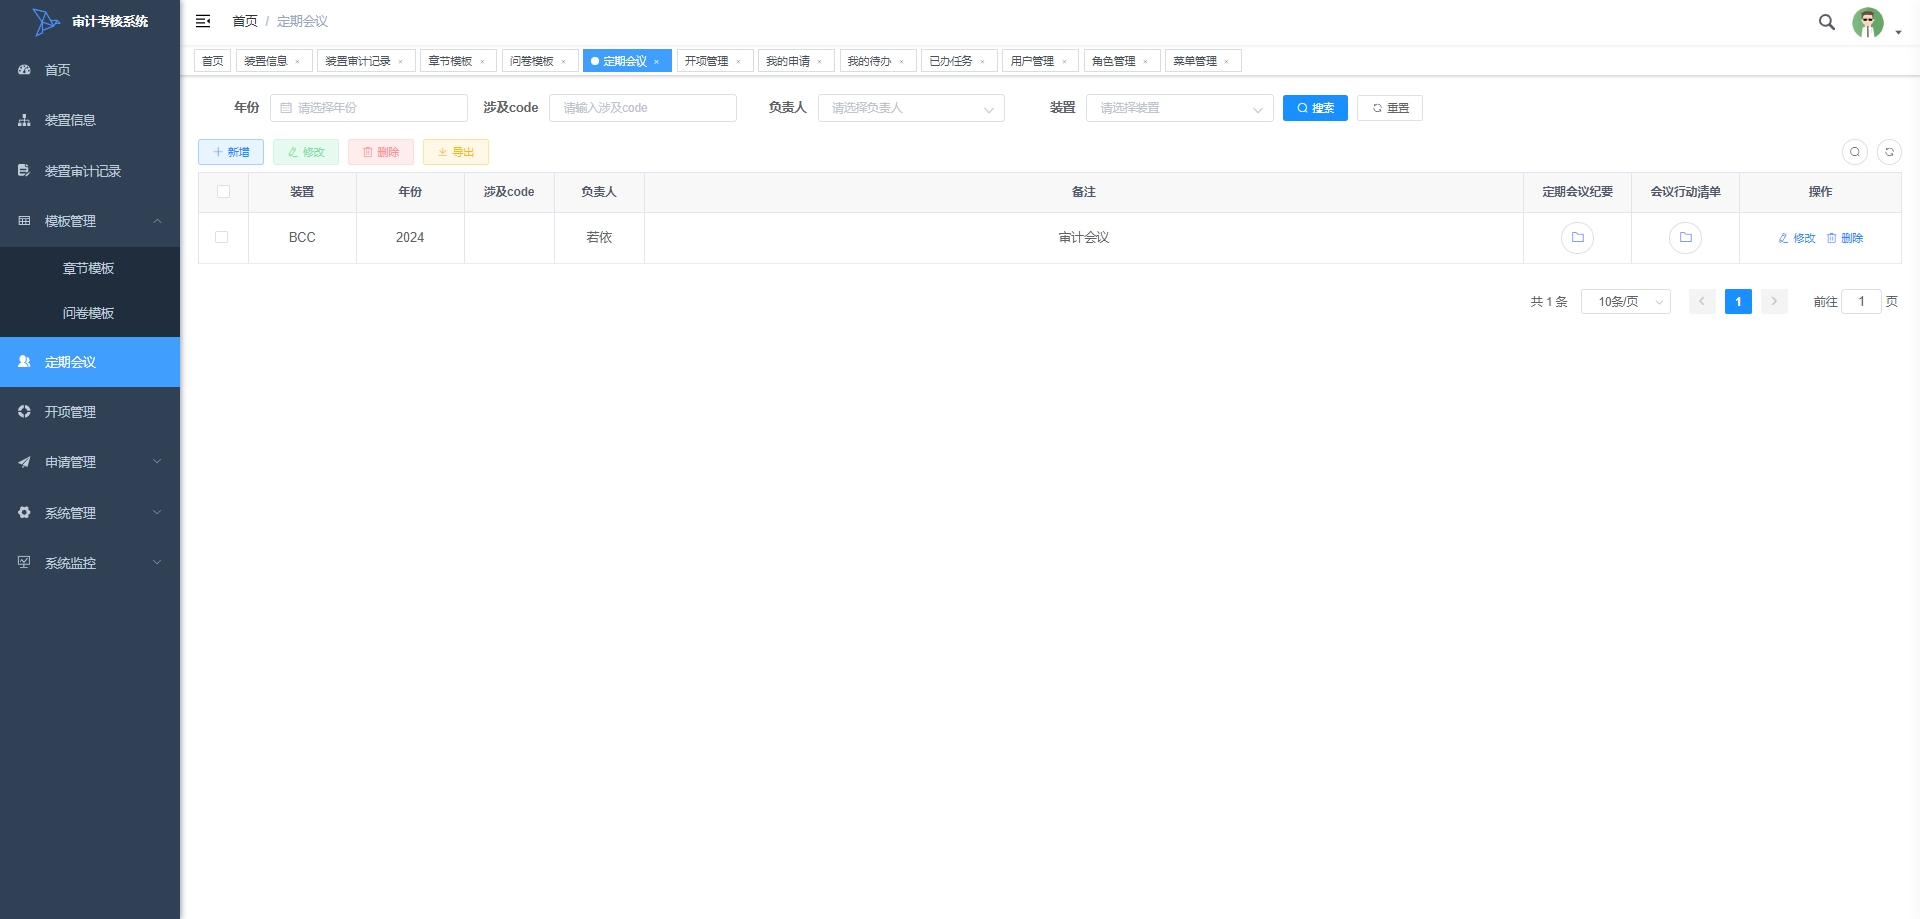Open 章节模板 submenu item
The width and height of the screenshot is (1920, 919).
(90, 268)
